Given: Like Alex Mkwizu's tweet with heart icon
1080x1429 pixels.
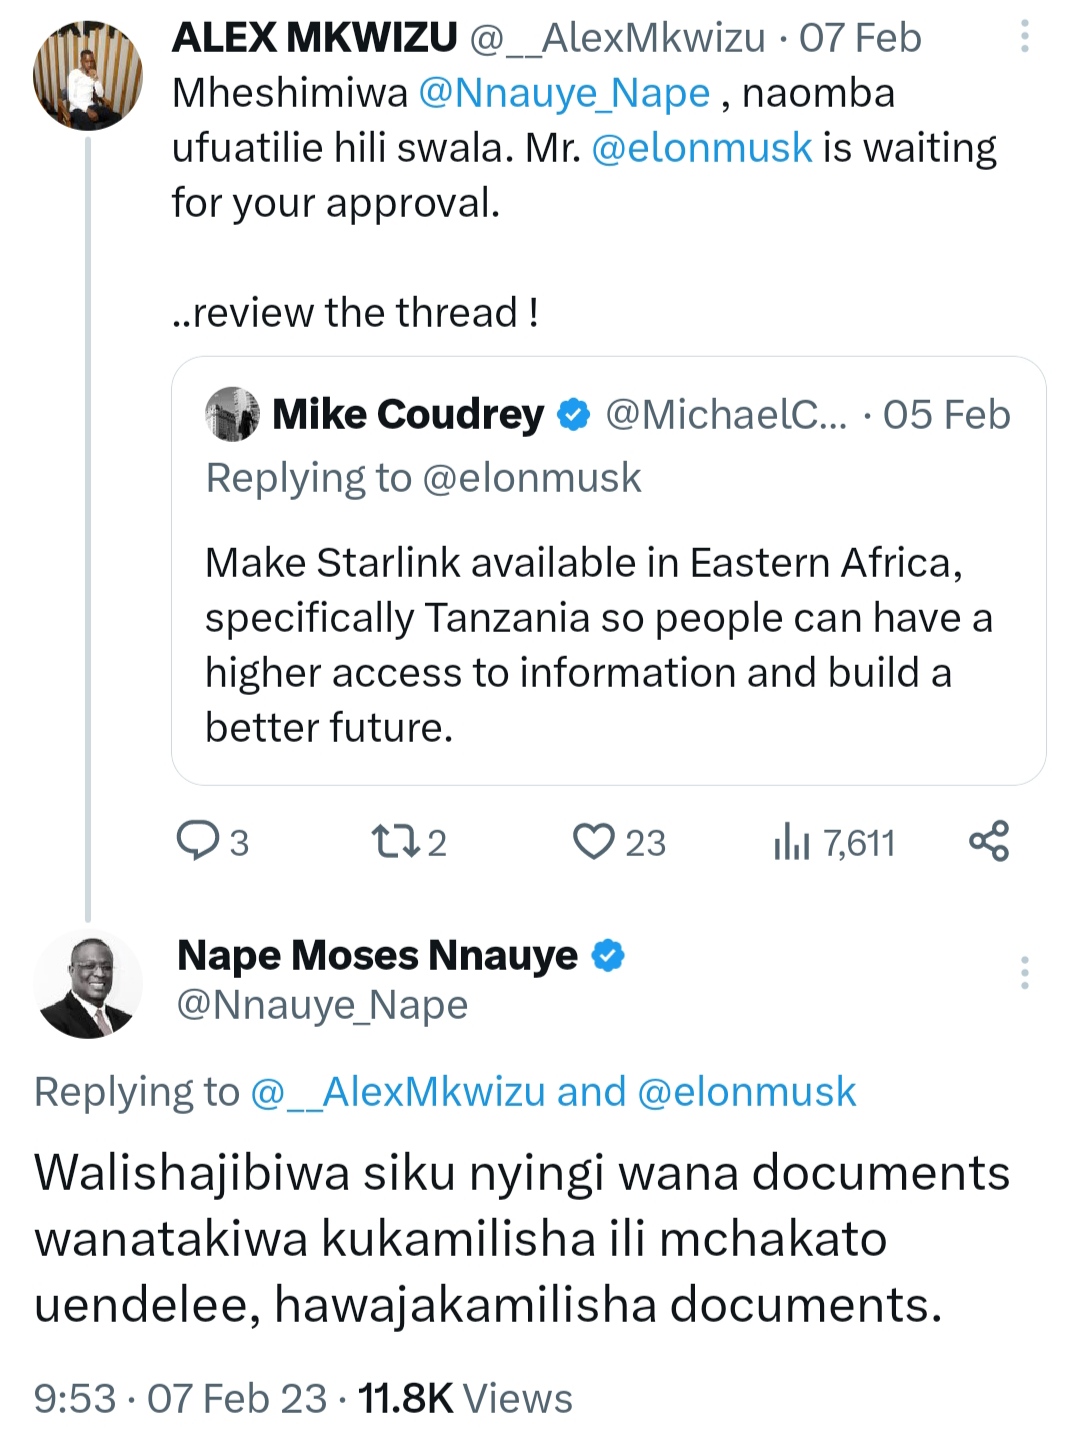Looking at the screenshot, I should point(593,841).
